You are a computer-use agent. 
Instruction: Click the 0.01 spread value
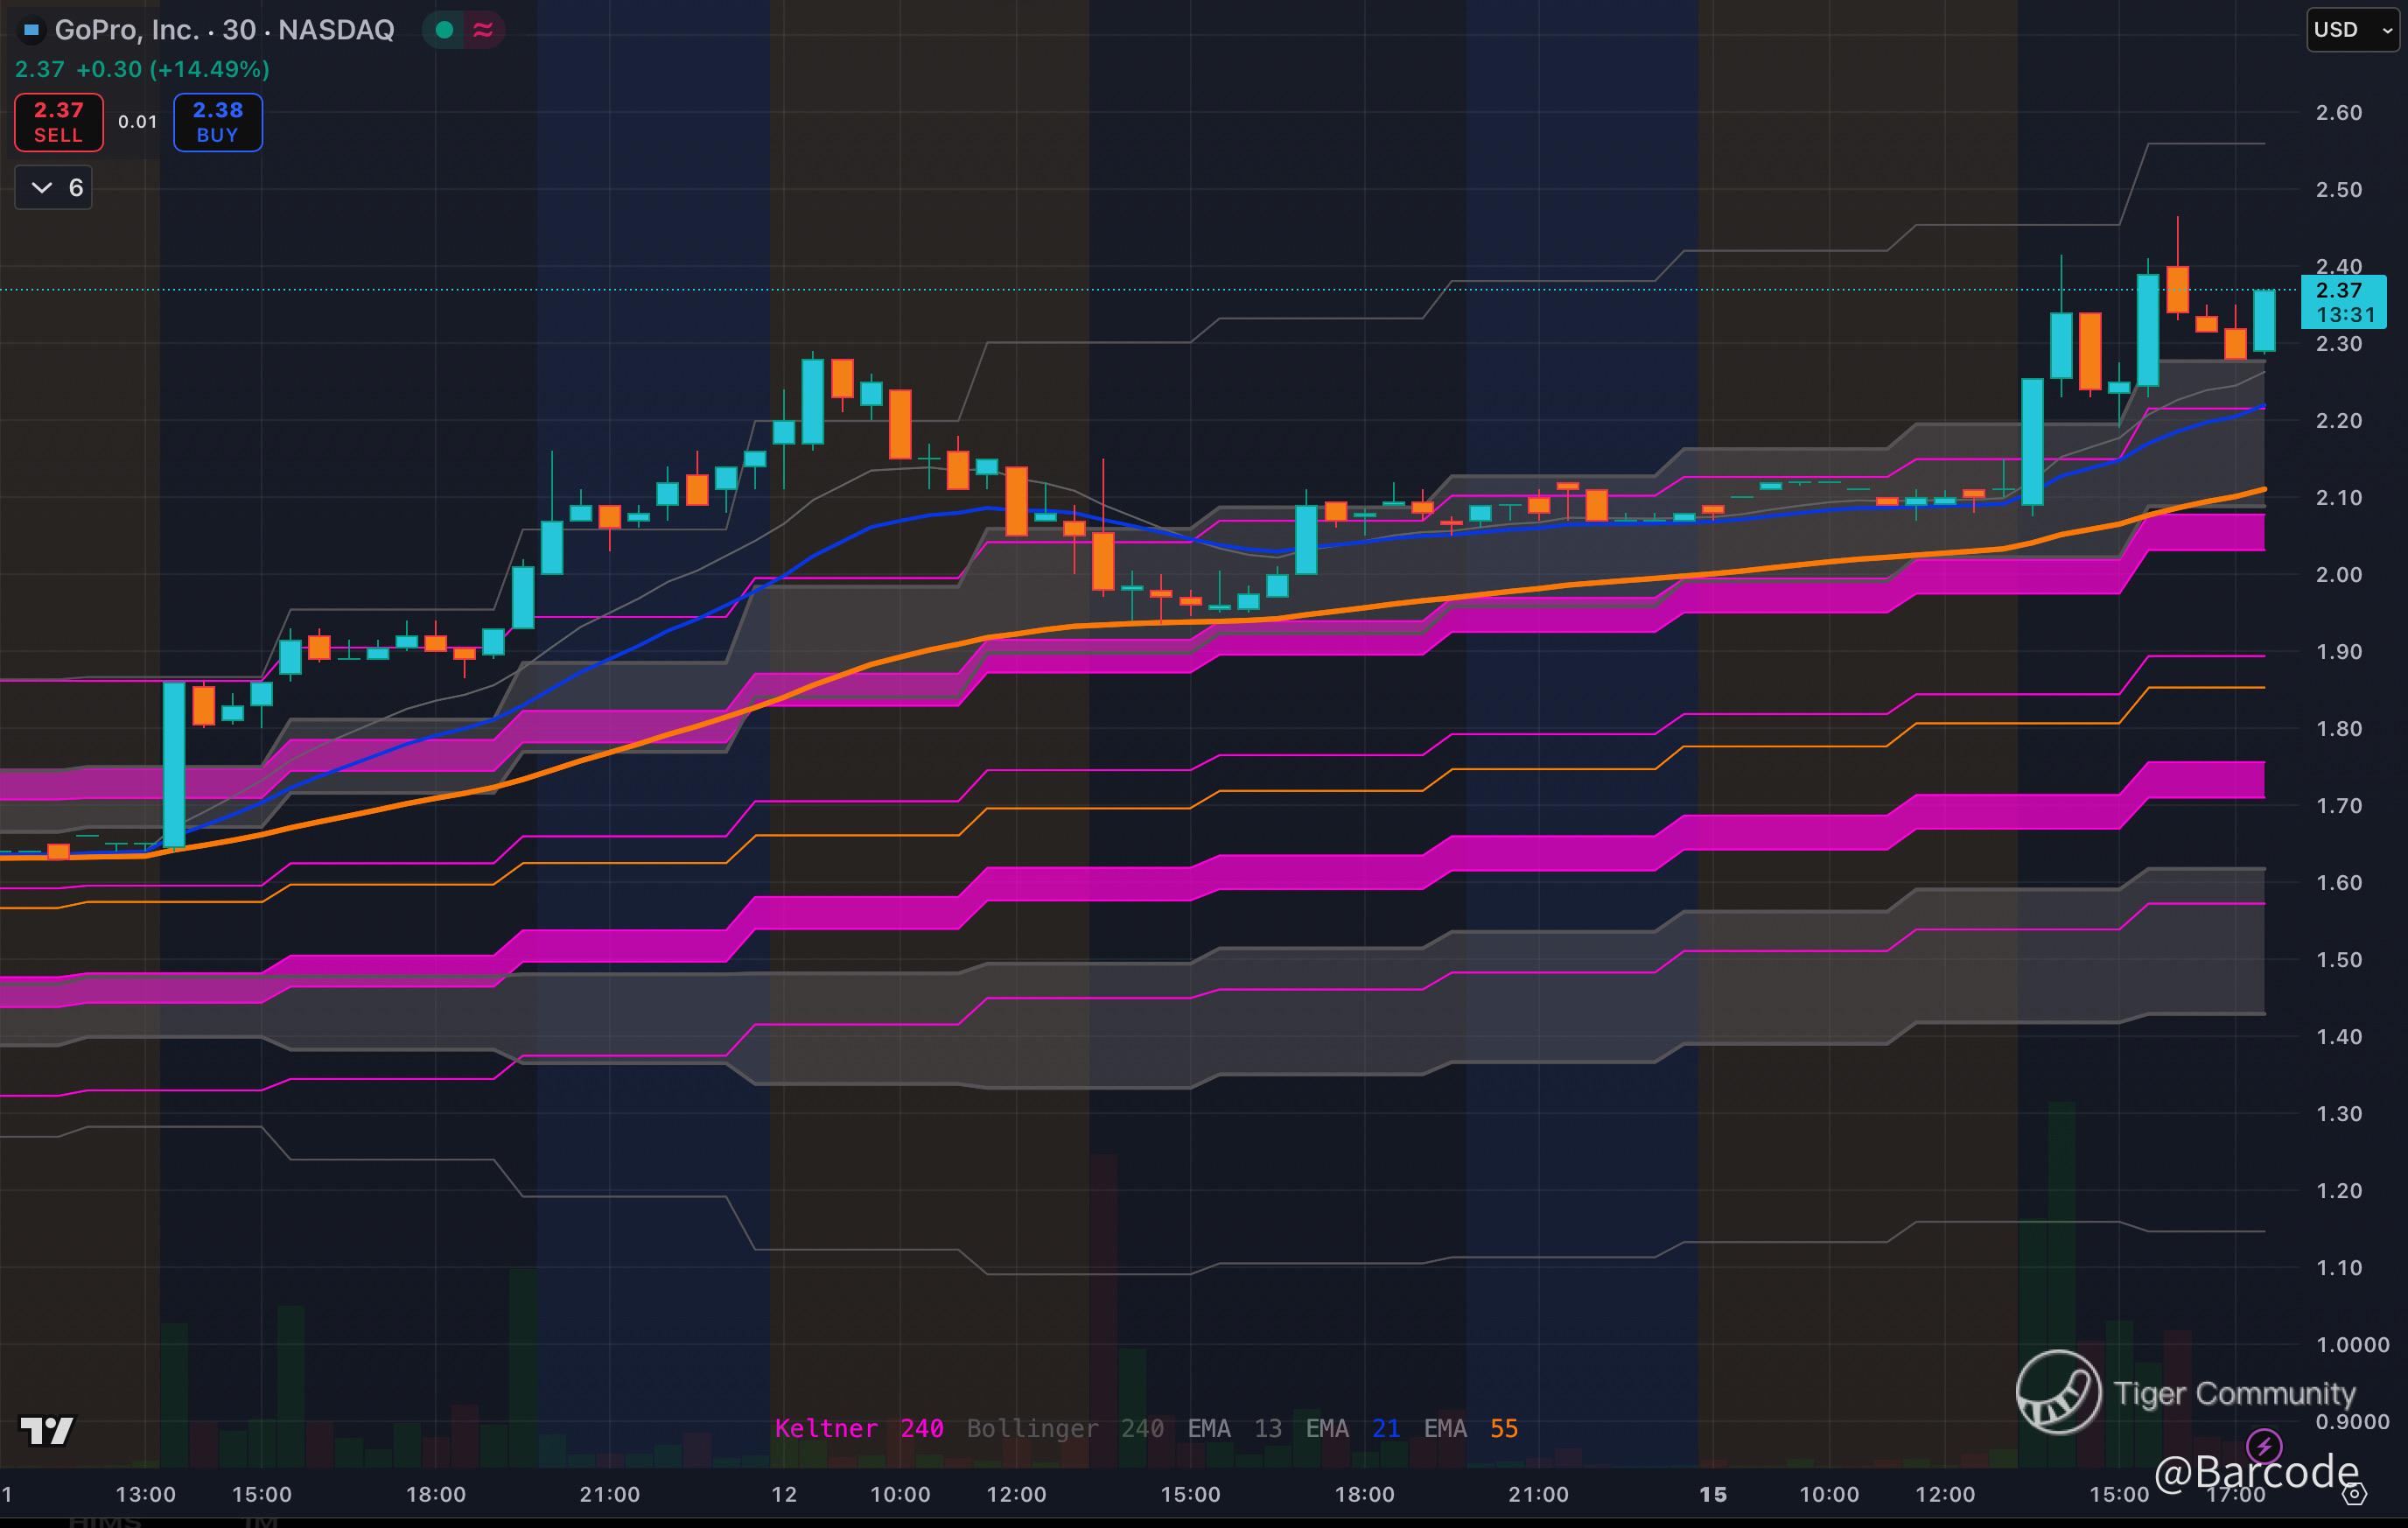coord(138,122)
